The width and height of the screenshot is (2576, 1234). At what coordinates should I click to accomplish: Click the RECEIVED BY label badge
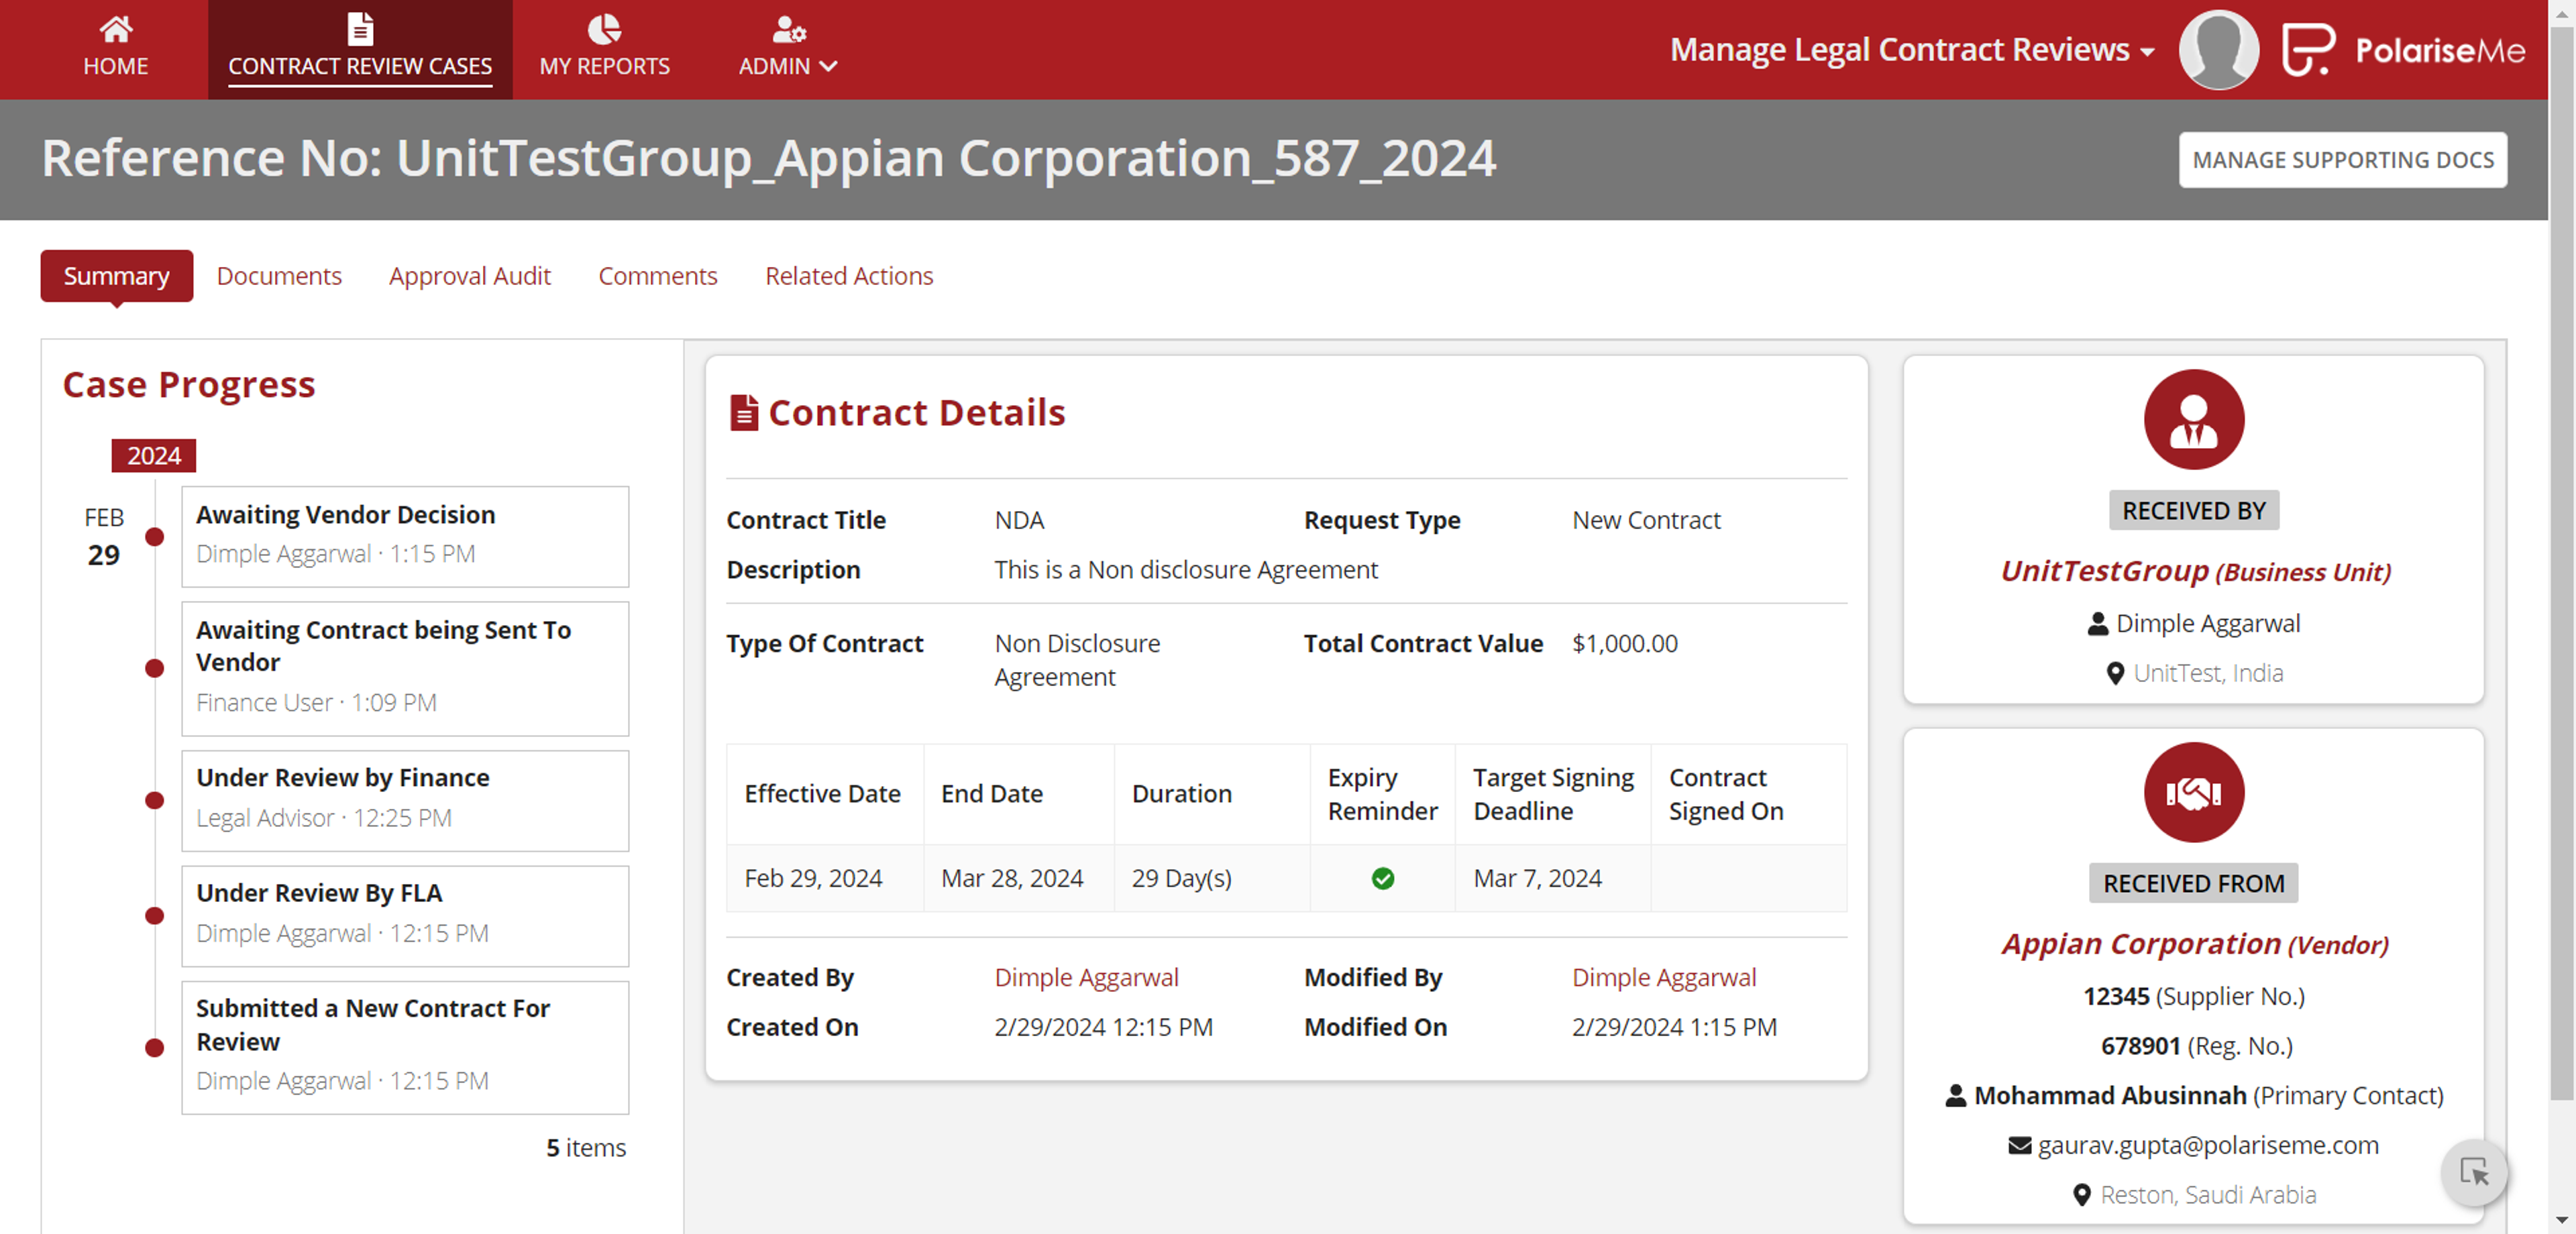tap(2193, 510)
